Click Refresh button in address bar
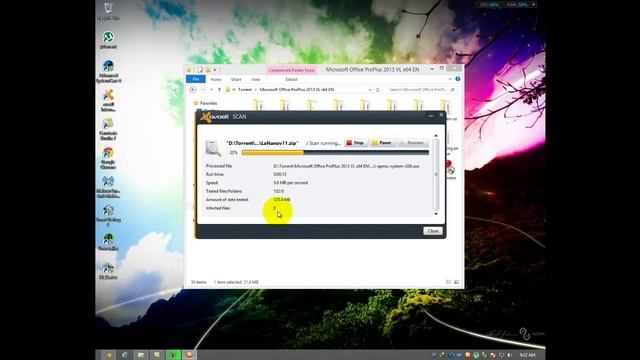This screenshot has width=640, height=360. click(x=378, y=89)
